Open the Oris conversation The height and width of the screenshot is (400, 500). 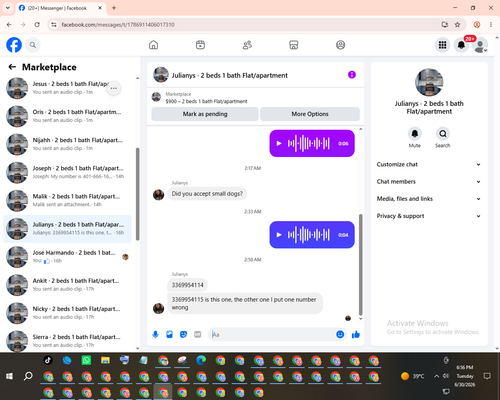tap(67, 116)
